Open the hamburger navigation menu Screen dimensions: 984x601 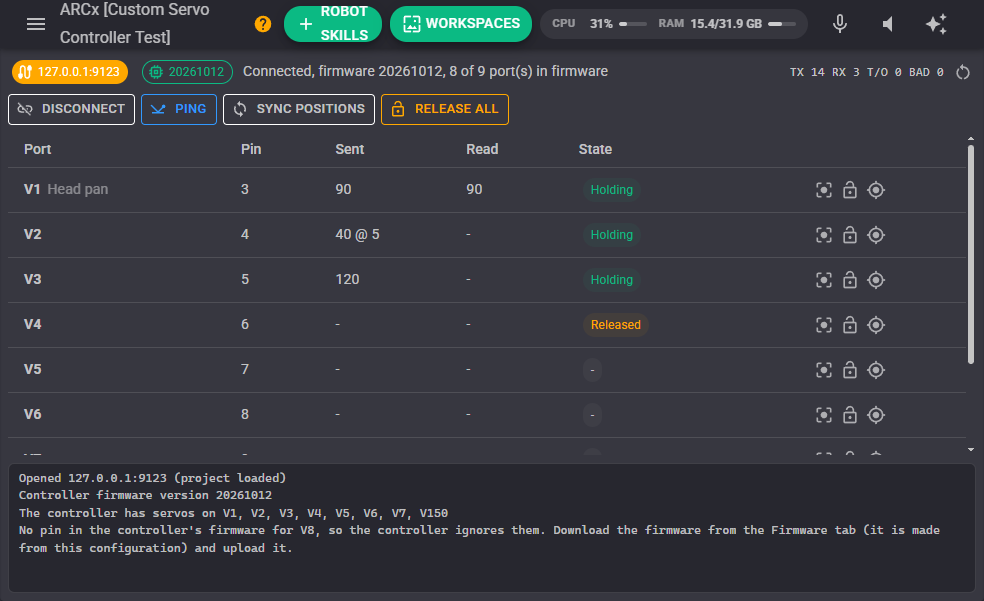point(36,24)
